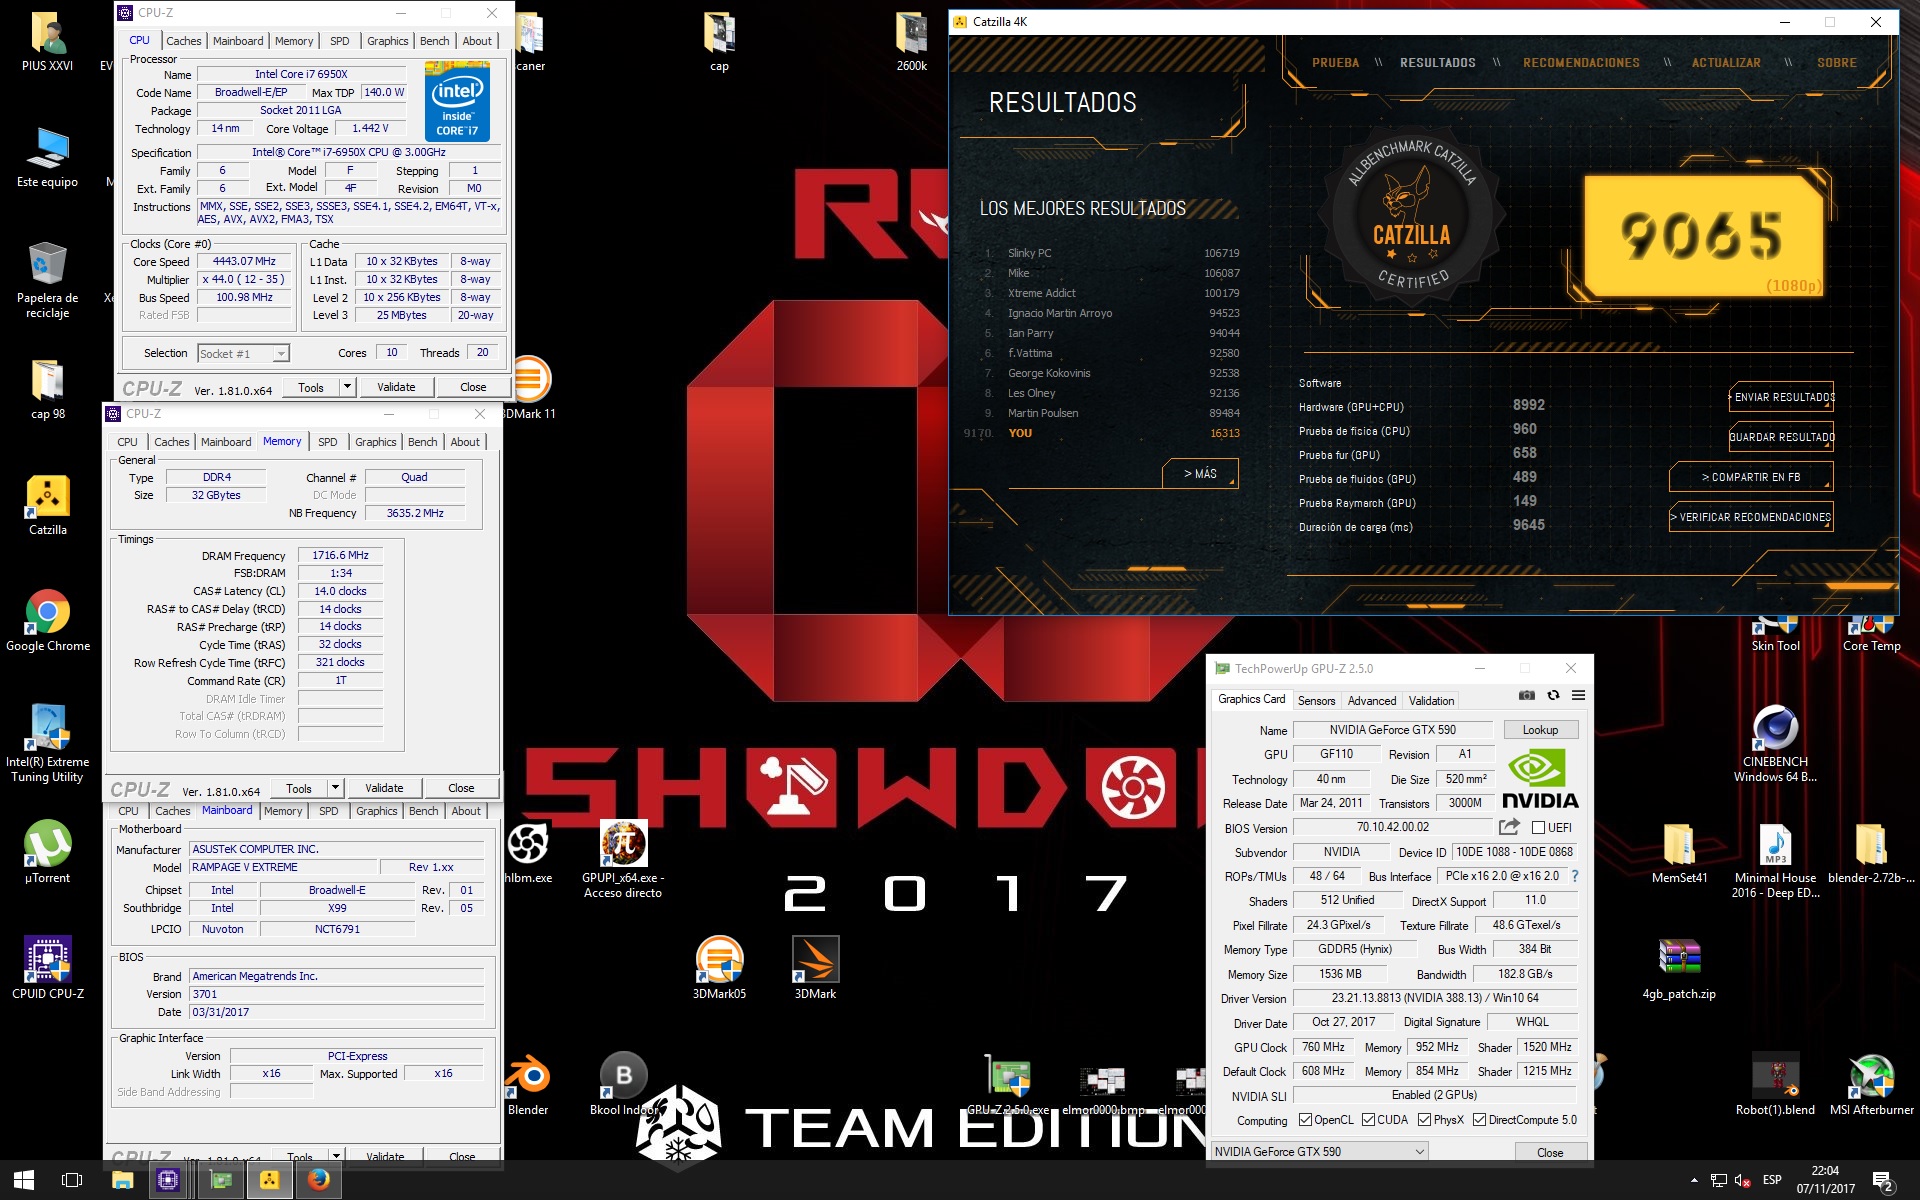Click Validate button in top CPU-Z window
This screenshot has width=1920, height=1200.
click(396, 387)
